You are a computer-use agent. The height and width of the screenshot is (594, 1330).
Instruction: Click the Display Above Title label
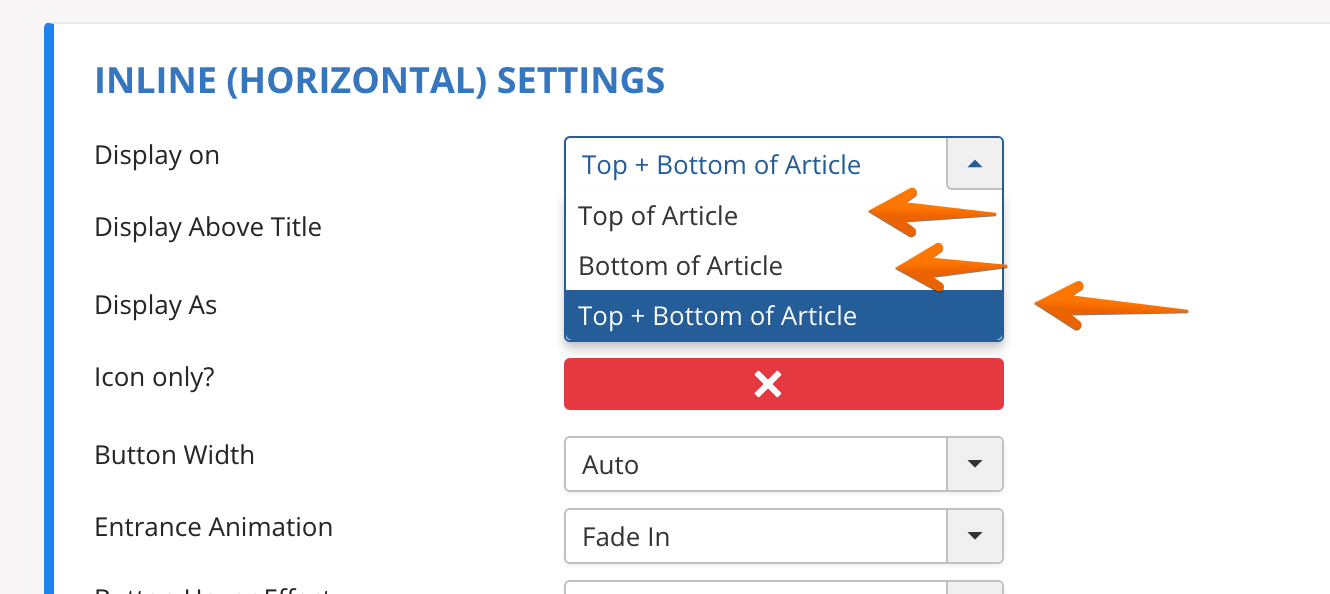208,227
